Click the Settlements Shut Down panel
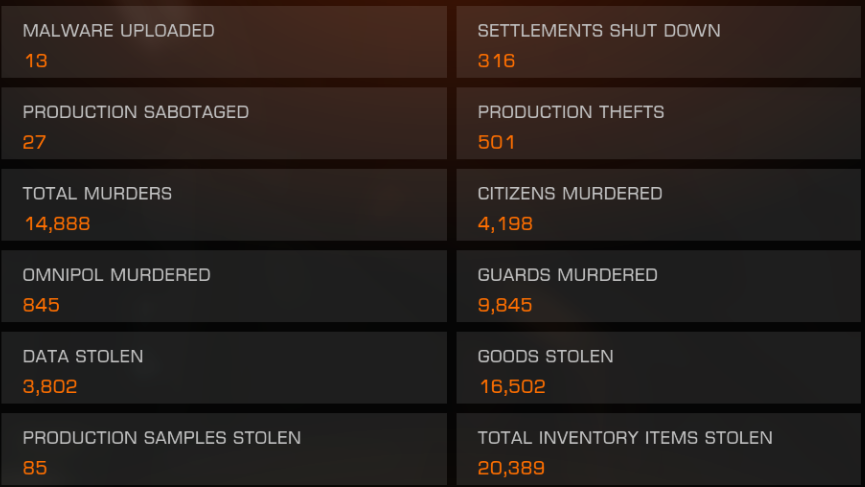 [659, 42]
